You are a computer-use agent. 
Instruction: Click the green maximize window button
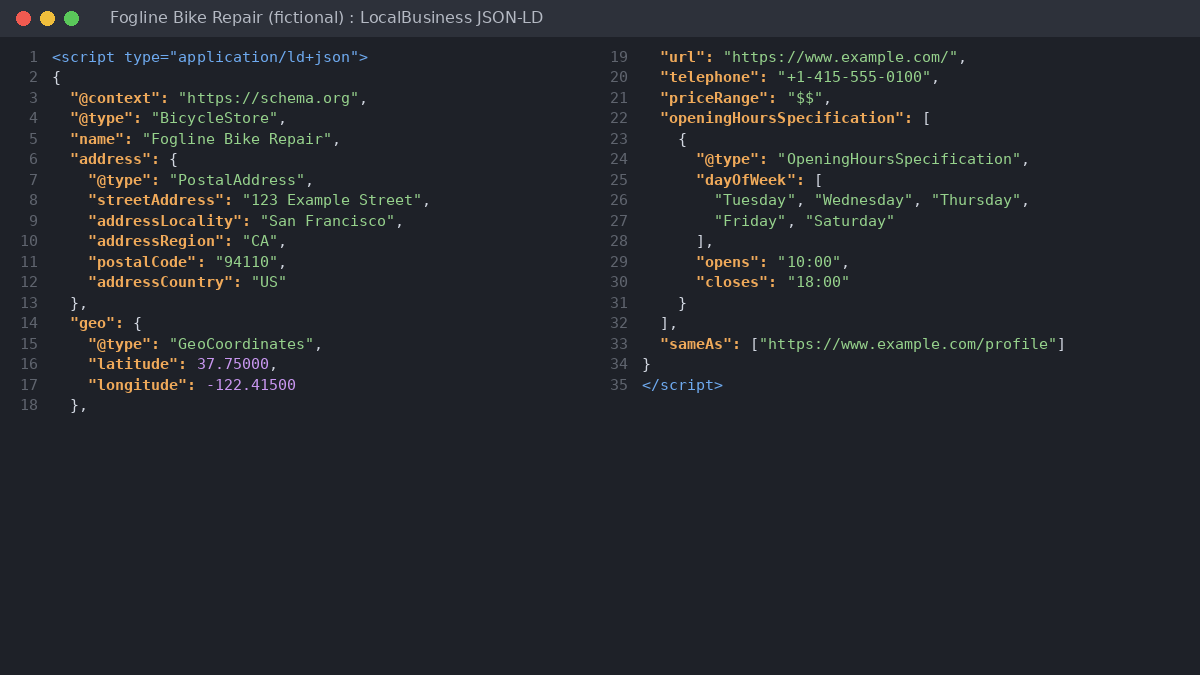[71, 18]
